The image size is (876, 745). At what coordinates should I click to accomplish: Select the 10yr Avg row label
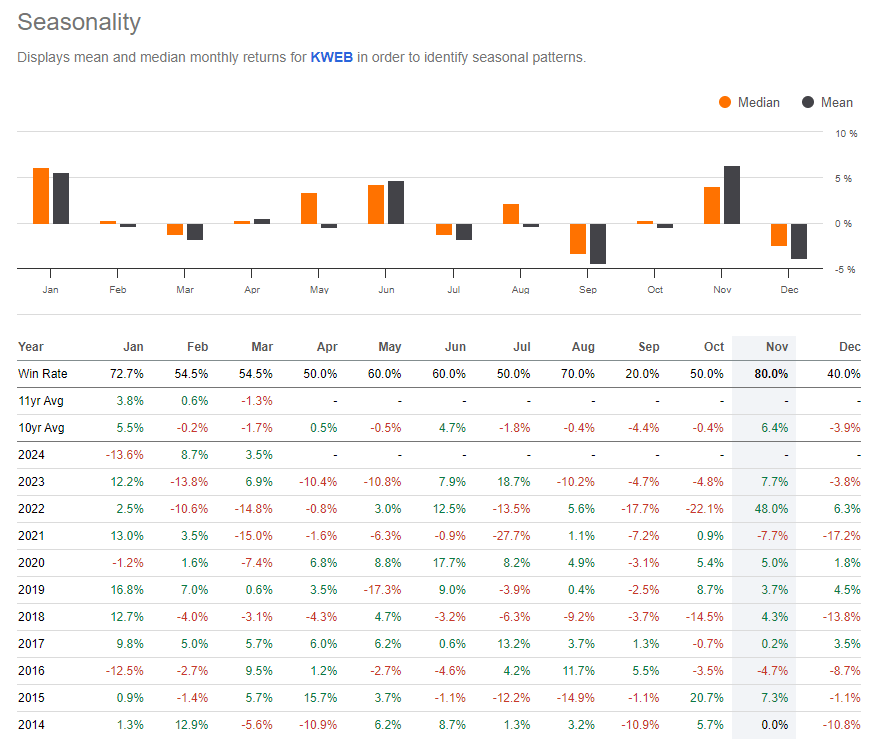click(x=41, y=428)
